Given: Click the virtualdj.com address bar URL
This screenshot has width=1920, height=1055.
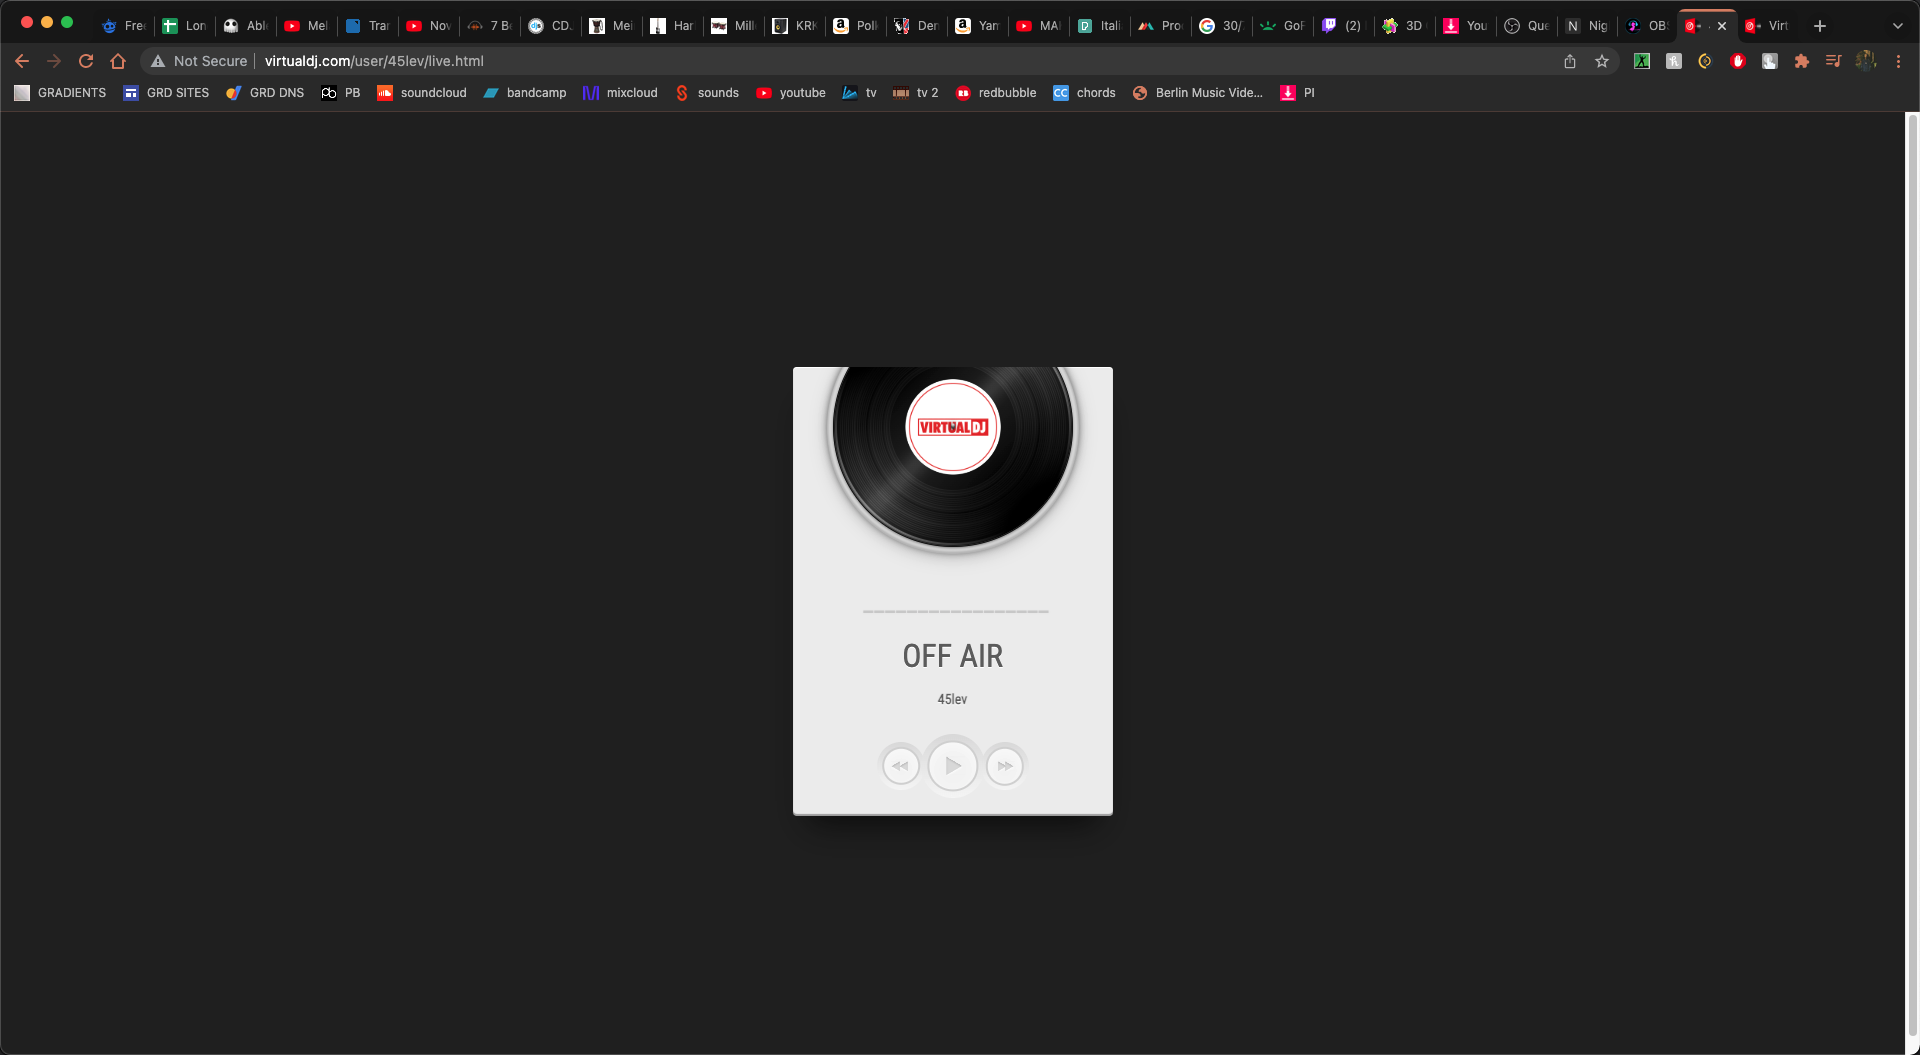Looking at the screenshot, I should click(374, 61).
